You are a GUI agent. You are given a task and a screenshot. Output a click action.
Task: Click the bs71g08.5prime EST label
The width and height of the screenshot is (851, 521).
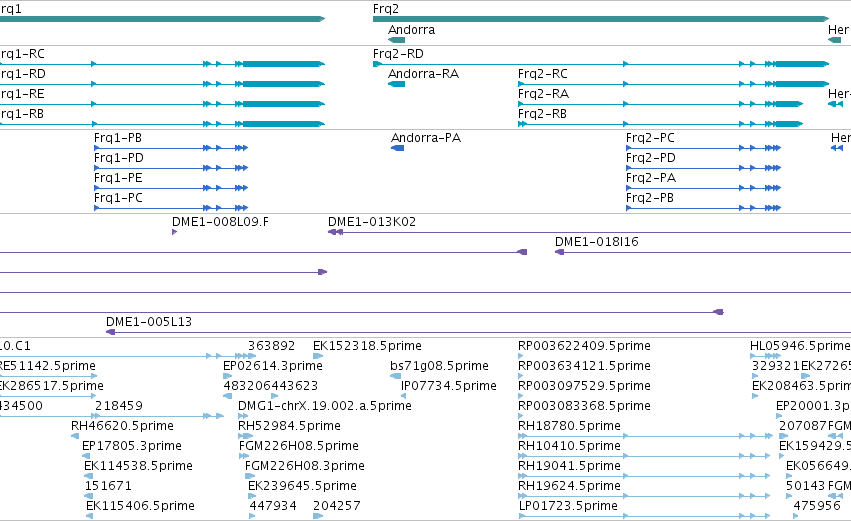(439, 366)
